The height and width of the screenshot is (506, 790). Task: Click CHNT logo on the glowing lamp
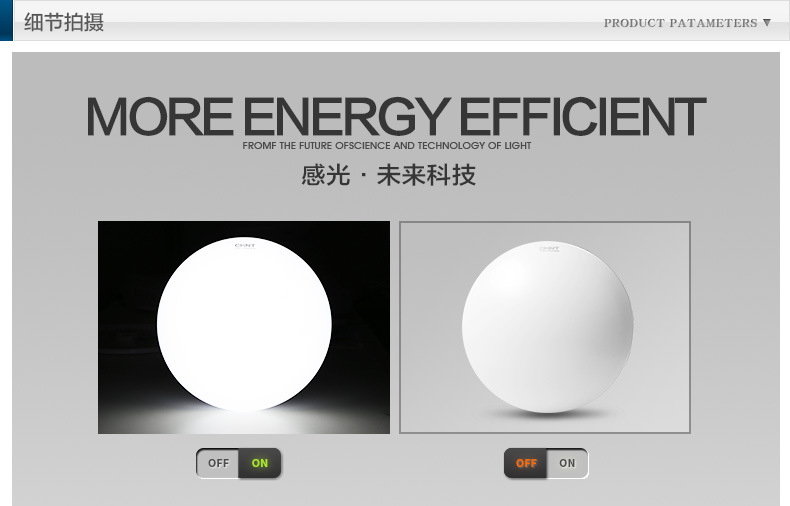245,246
